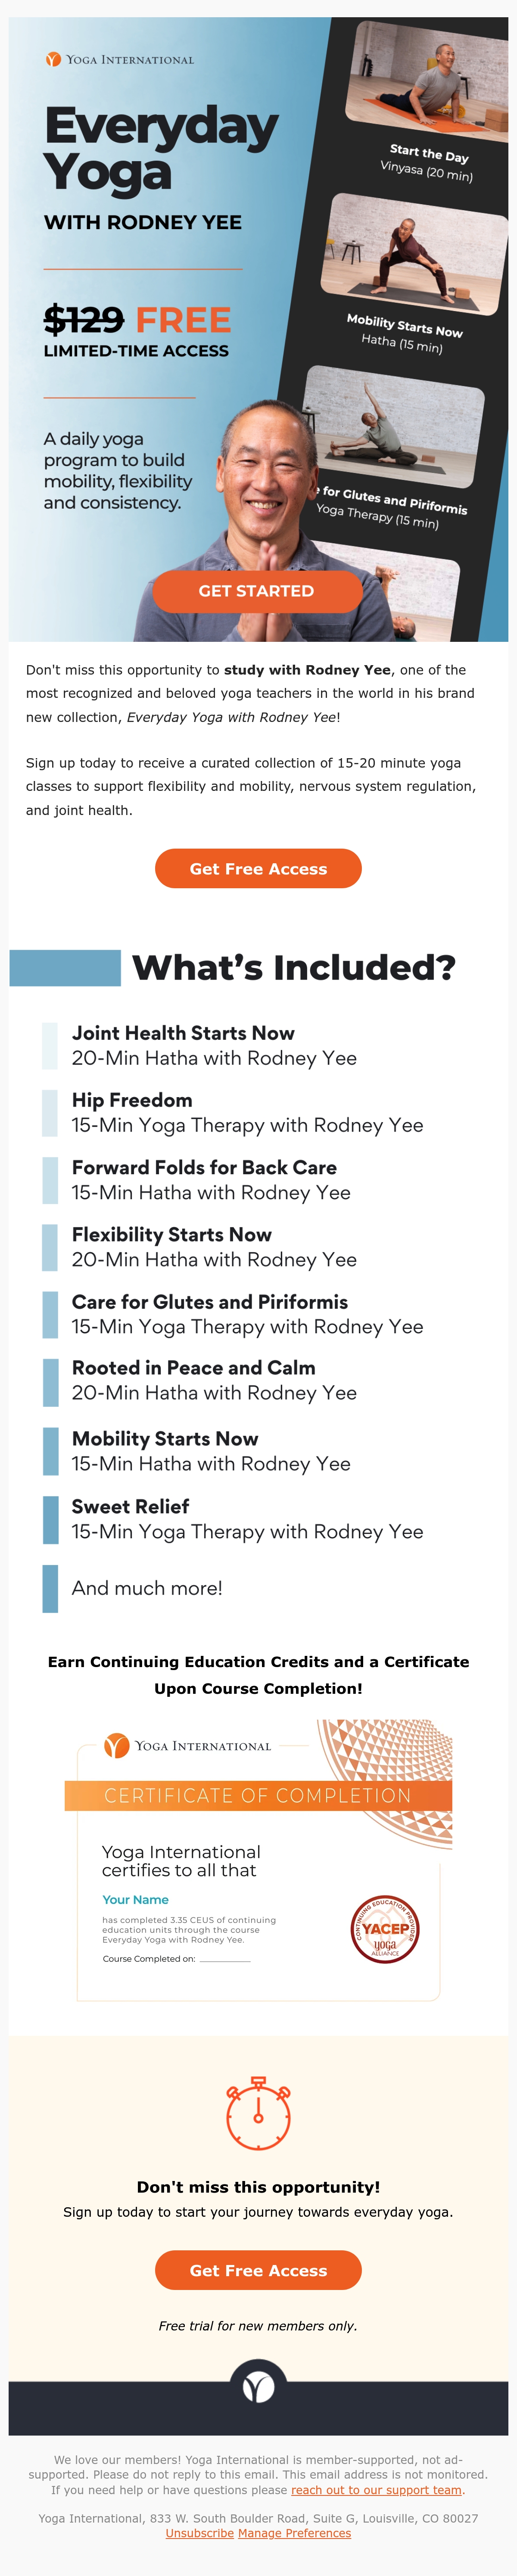
Task: Click the bottom Get Free Access button
Action: (x=258, y=2270)
